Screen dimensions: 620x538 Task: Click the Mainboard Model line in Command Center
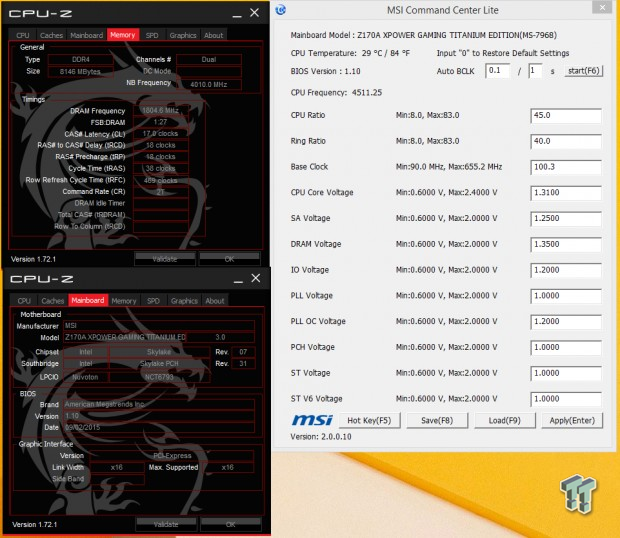(x=423, y=35)
